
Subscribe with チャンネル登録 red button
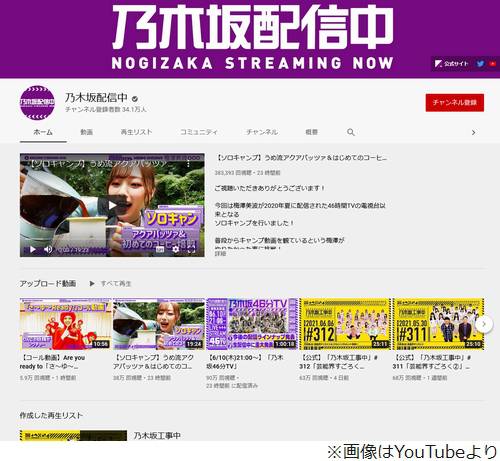[x=455, y=103]
